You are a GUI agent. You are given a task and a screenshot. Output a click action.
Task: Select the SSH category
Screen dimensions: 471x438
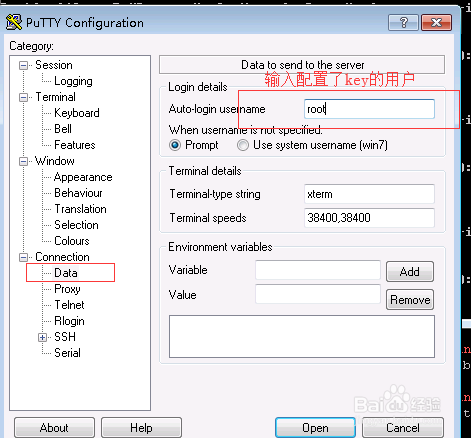[65, 337]
